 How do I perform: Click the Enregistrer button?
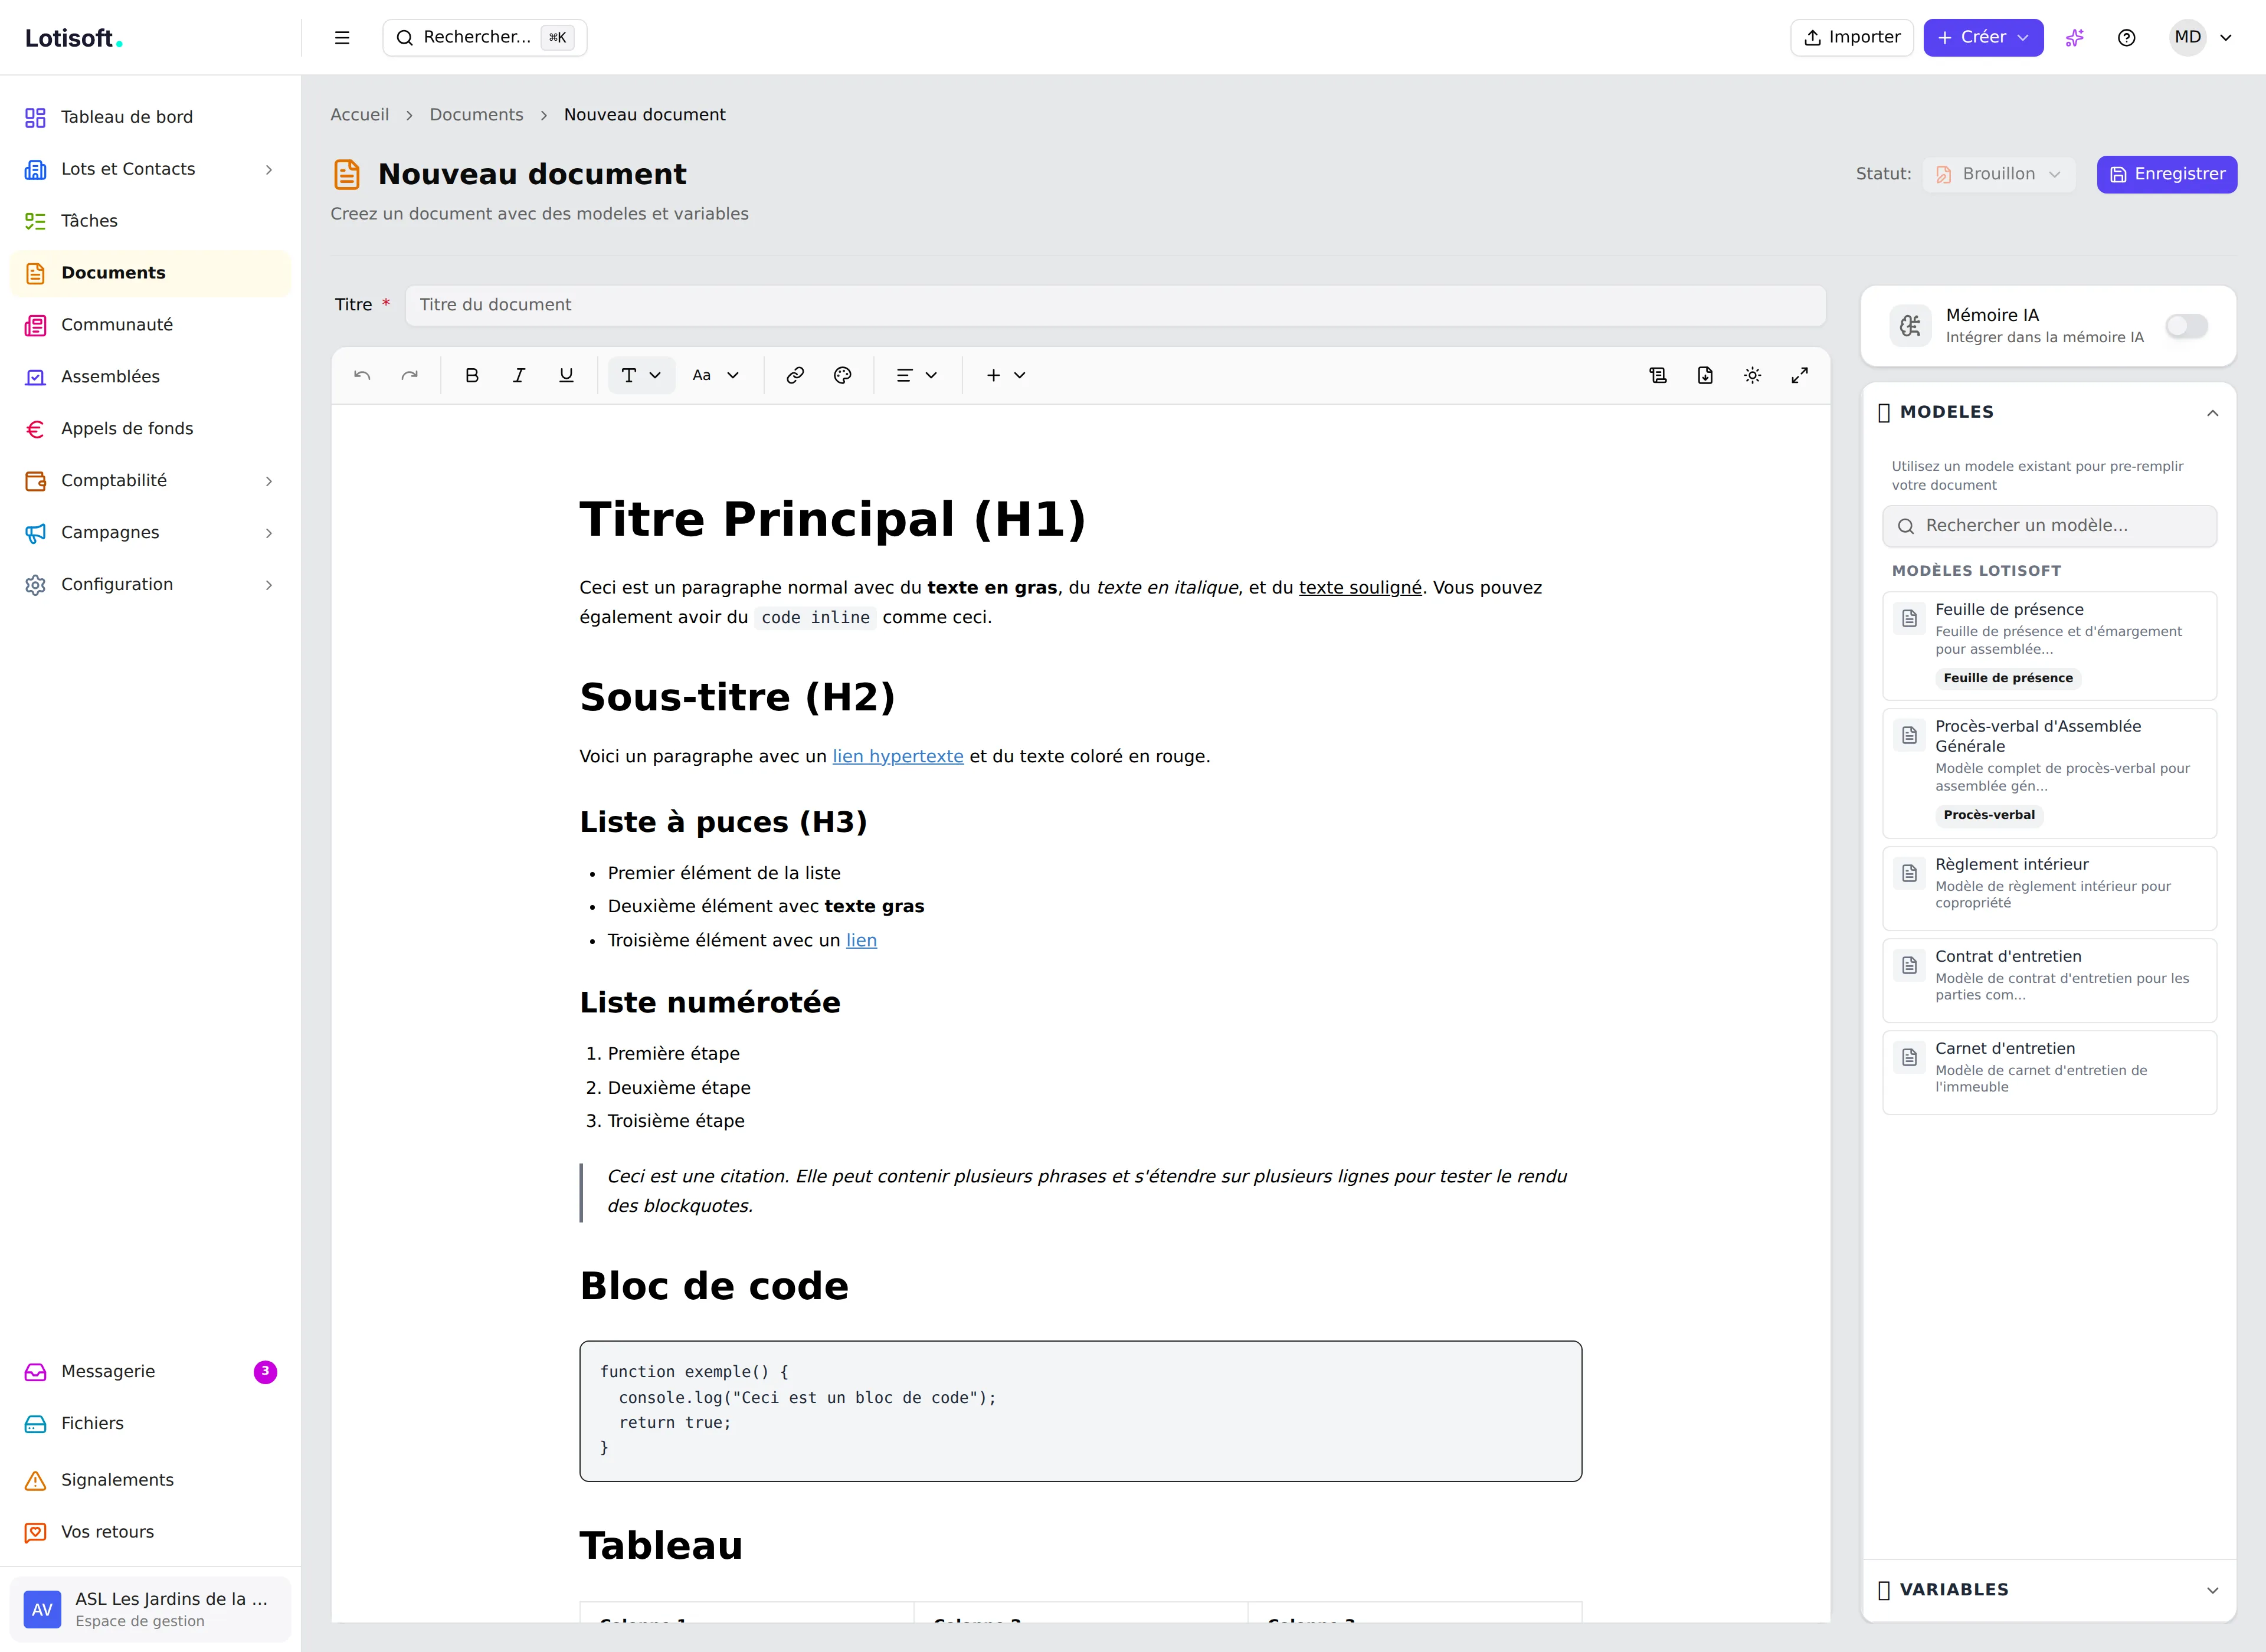point(2167,174)
